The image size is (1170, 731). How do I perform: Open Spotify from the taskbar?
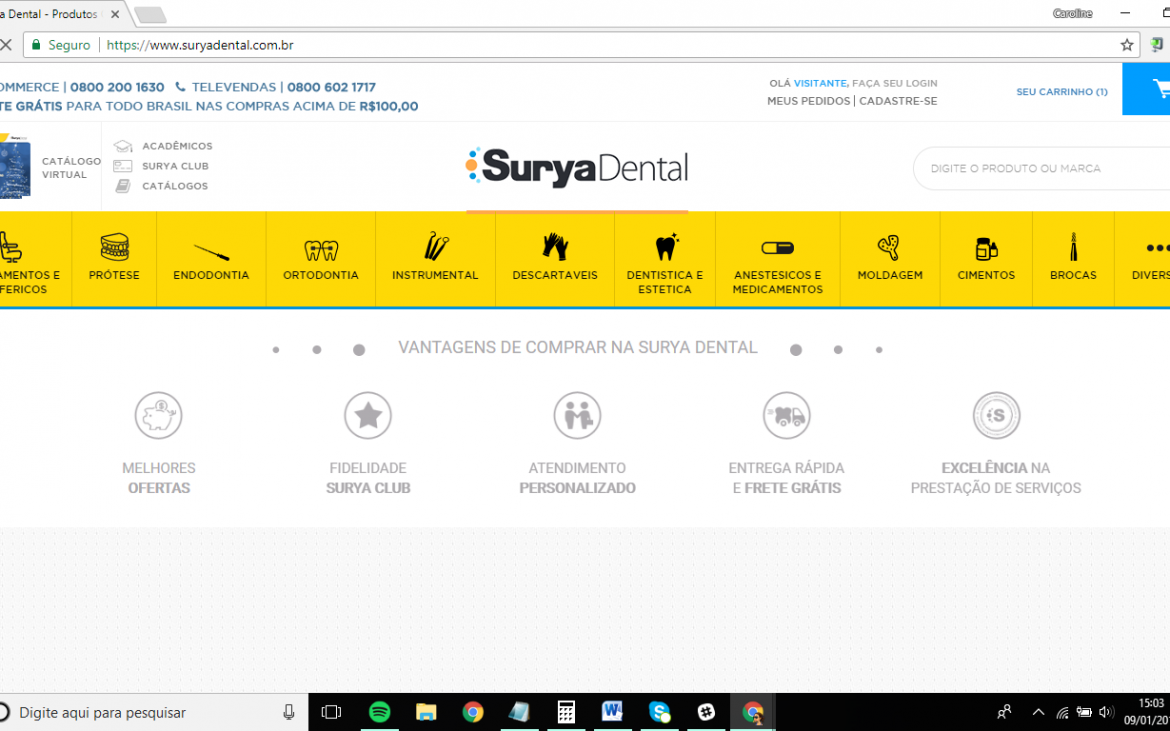380,712
